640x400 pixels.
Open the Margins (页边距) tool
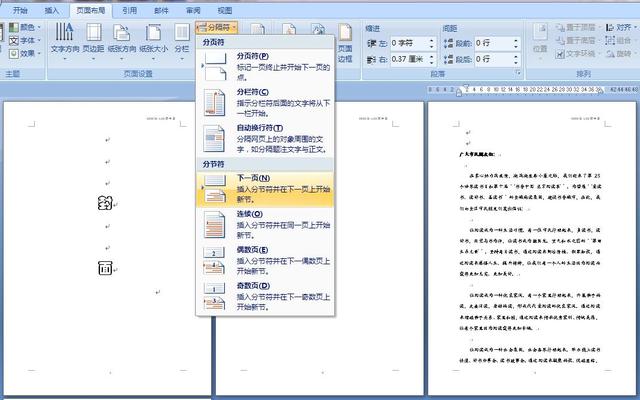pos(94,41)
